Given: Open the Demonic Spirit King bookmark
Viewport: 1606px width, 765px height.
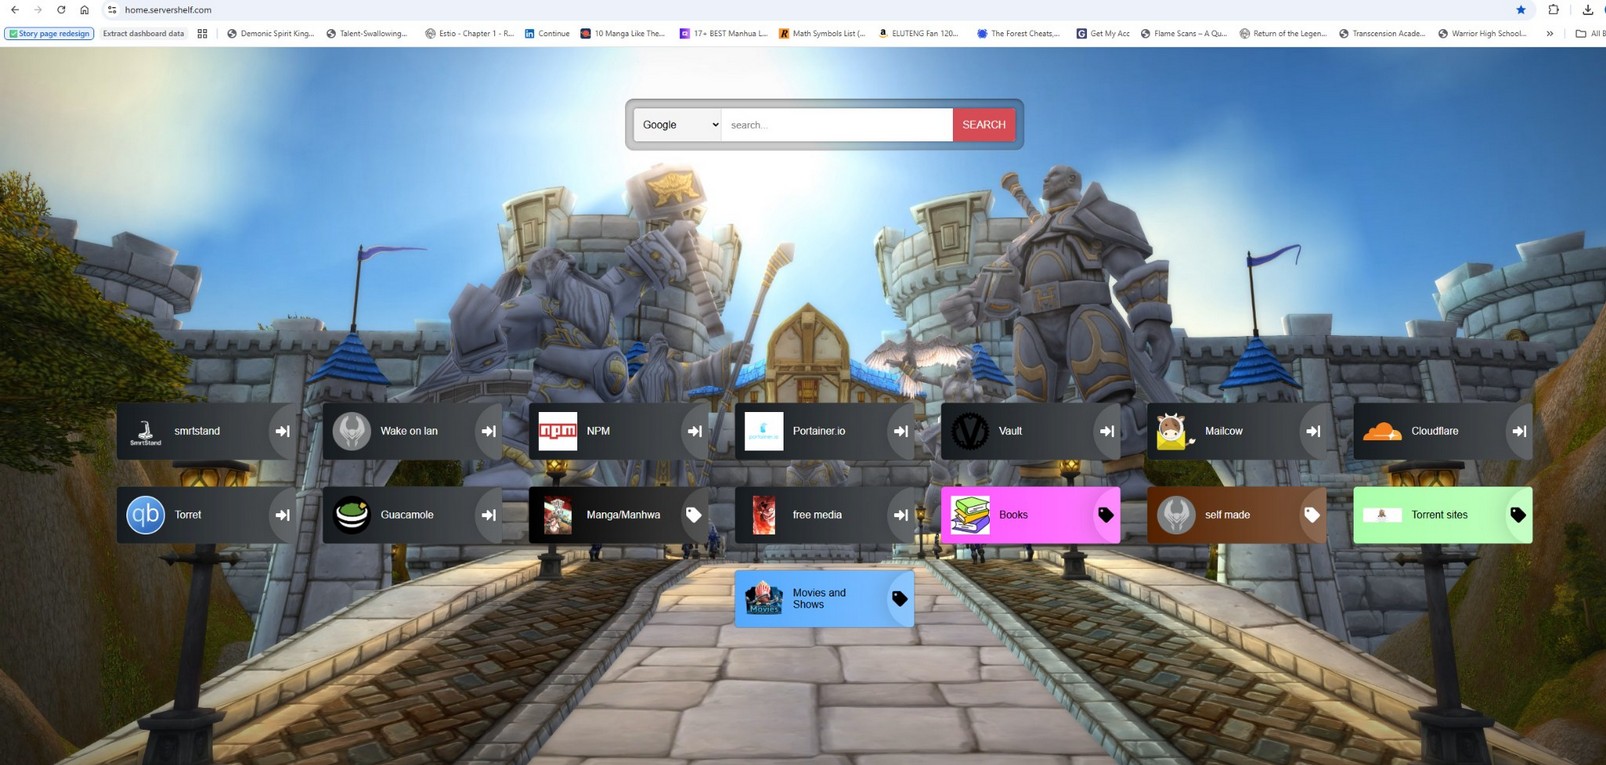Looking at the screenshot, I should pyautogui.click(x=270, y=33).
